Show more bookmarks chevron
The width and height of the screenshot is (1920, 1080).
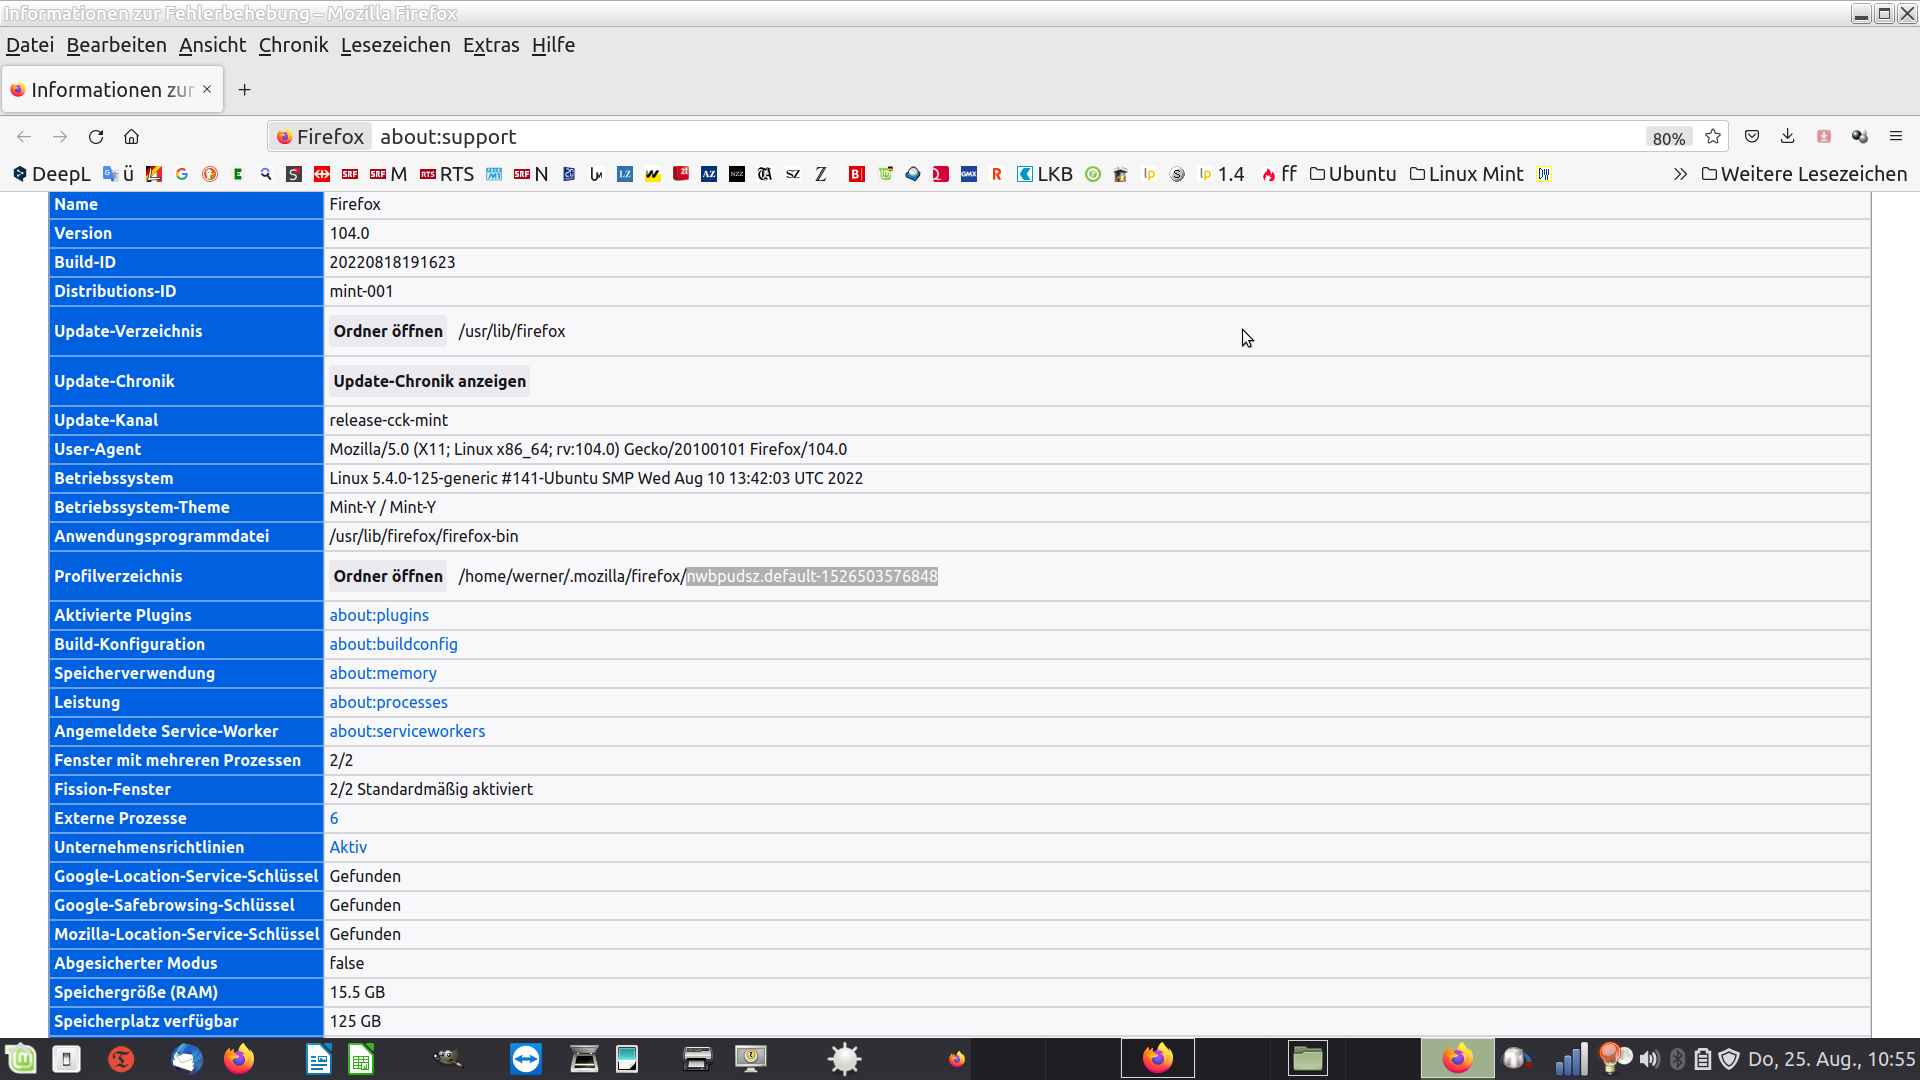tap(1680, 174)
